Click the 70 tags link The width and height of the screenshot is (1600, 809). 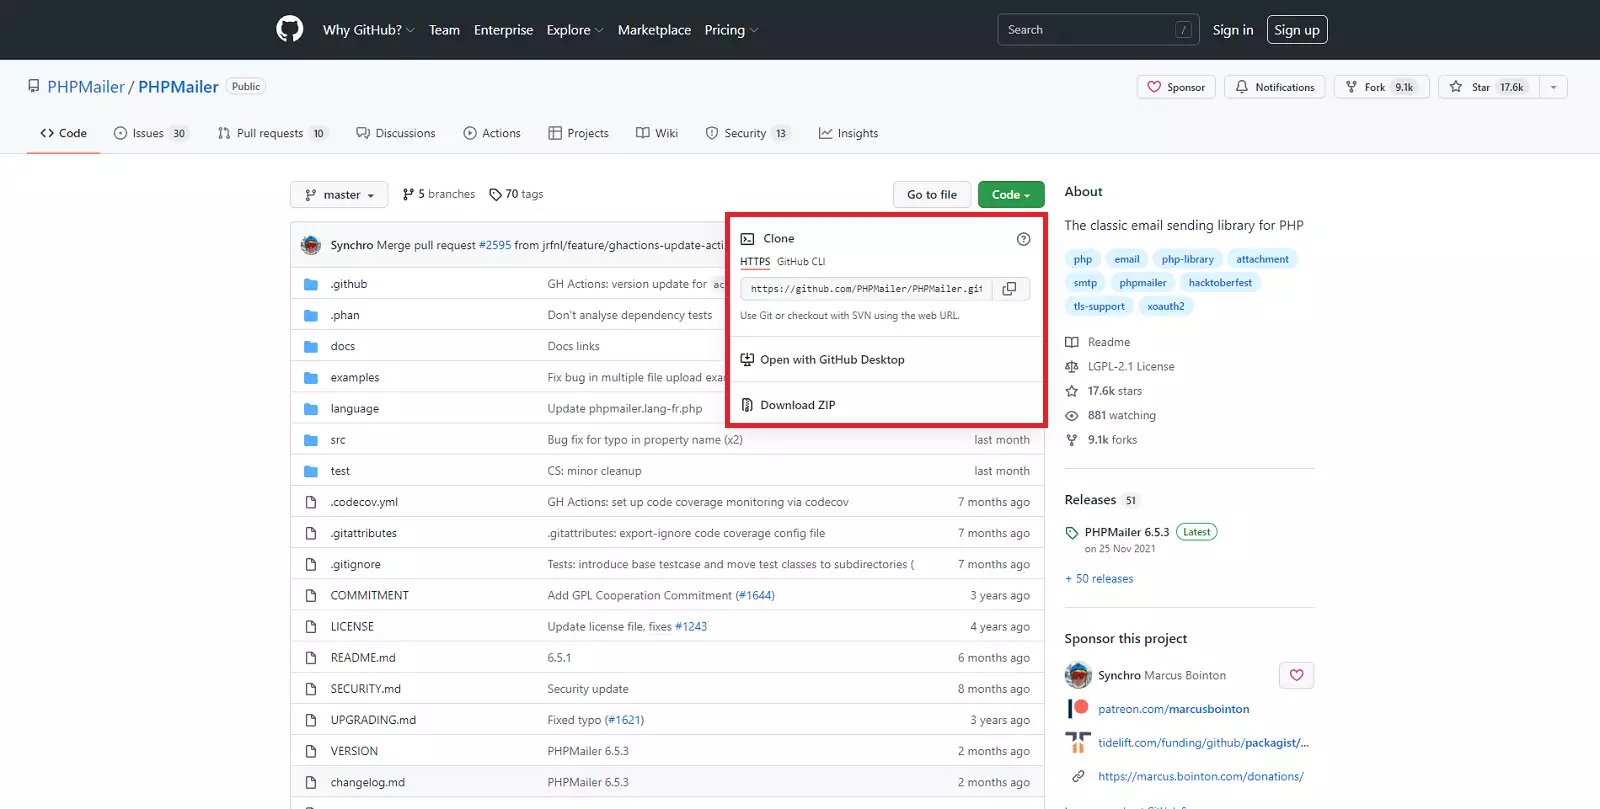click(x=516, y=194)
